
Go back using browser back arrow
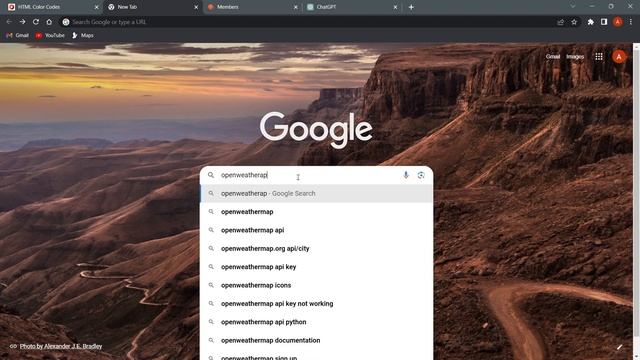[x=9, y=22]
